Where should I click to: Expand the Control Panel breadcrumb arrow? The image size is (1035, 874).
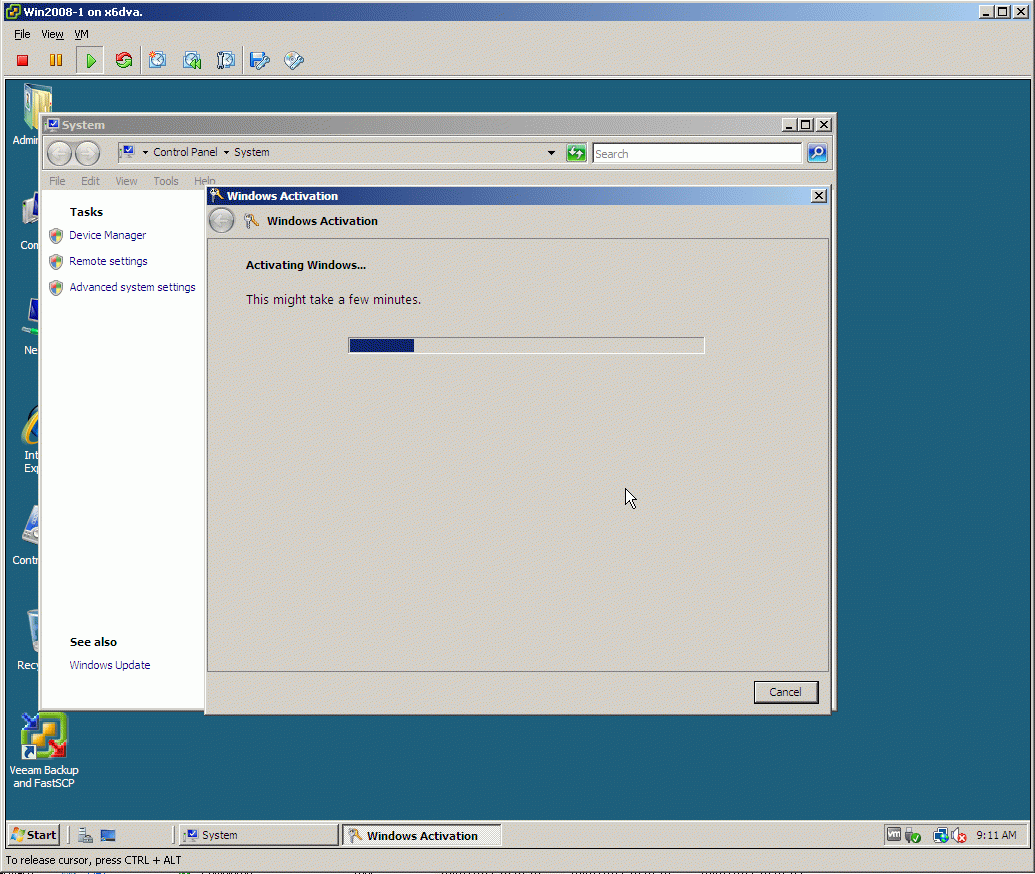coord(226,152)
